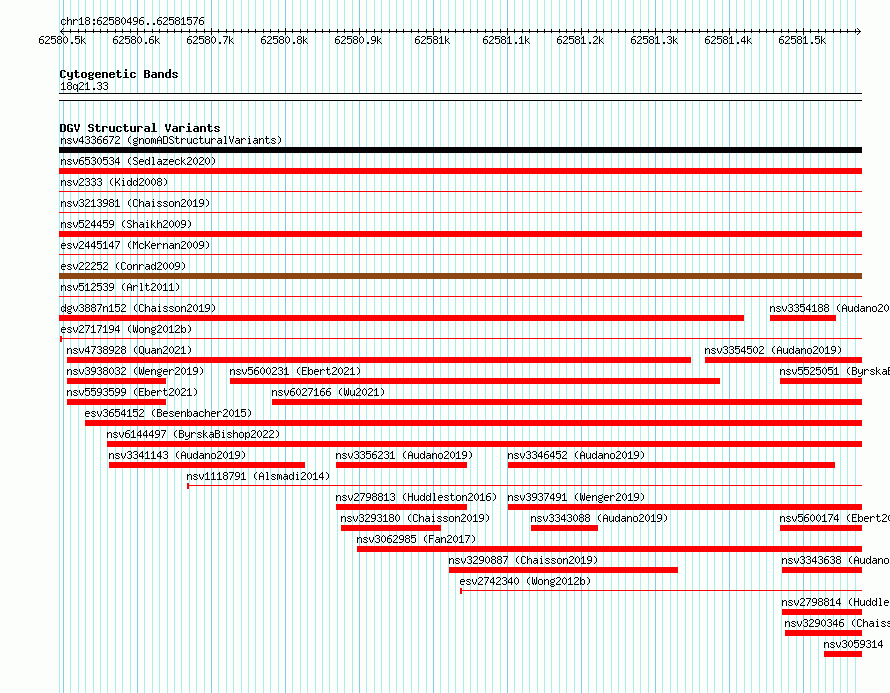
Task: Open nsv6144497 (ByrskaBishop2022) variant
Action: 194,434
